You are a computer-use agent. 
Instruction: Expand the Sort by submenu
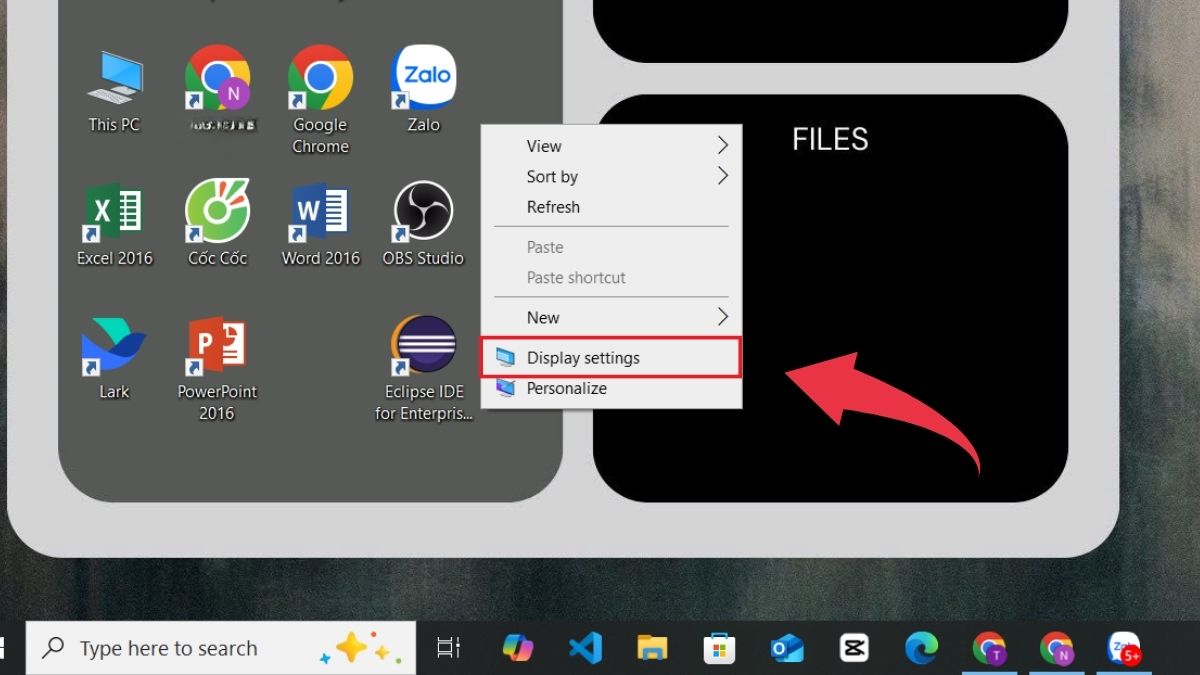tap(612, 176)
